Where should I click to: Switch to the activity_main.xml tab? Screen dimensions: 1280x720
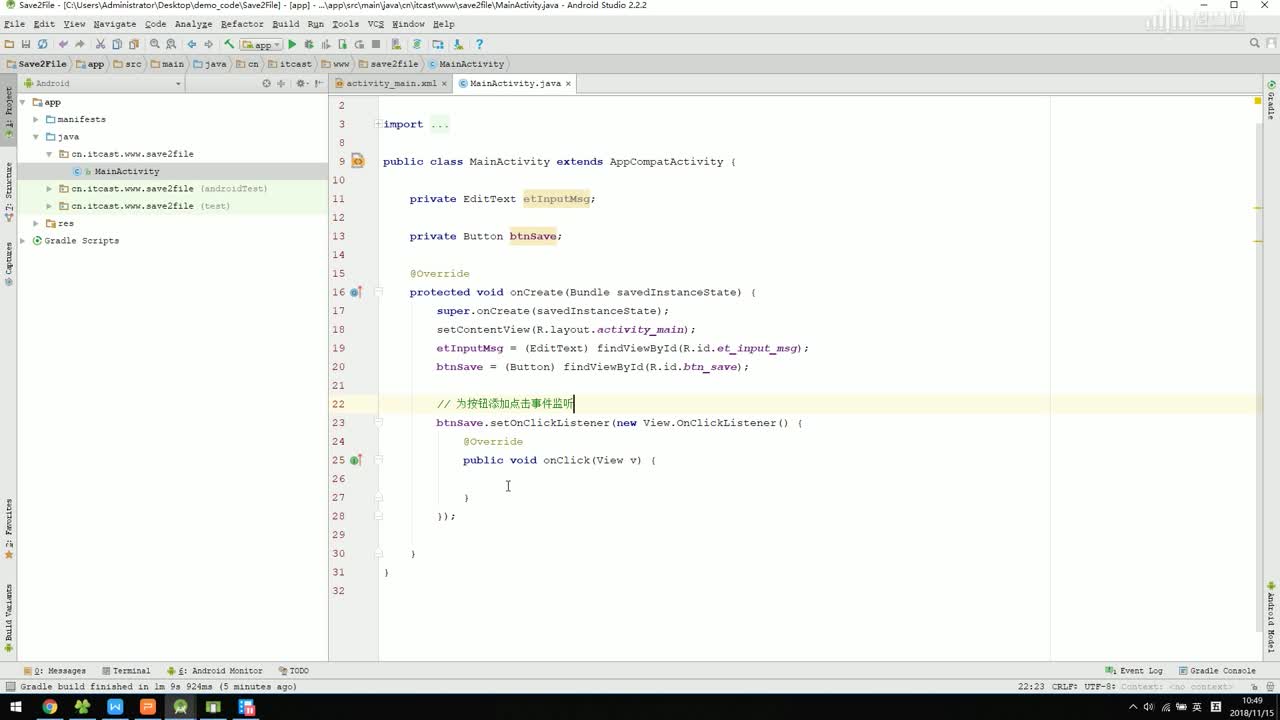pos(391,83)
